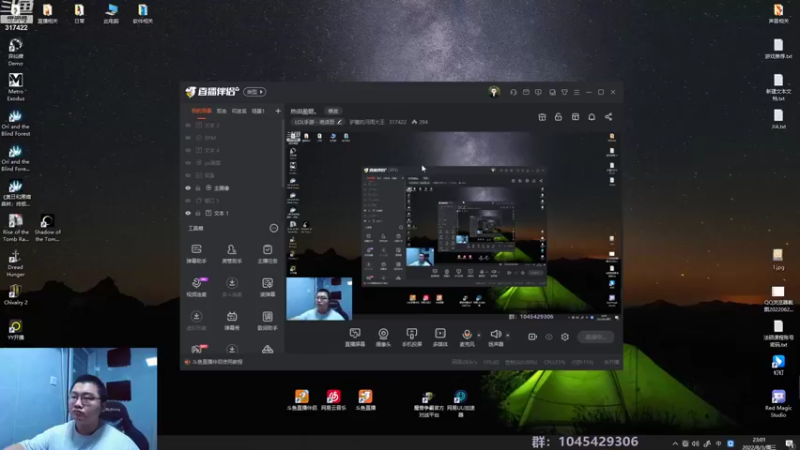This screenshot has width=800, height=450.
Task: Toggle visibility of 主摄像 layer
Action: click(188, 188)
